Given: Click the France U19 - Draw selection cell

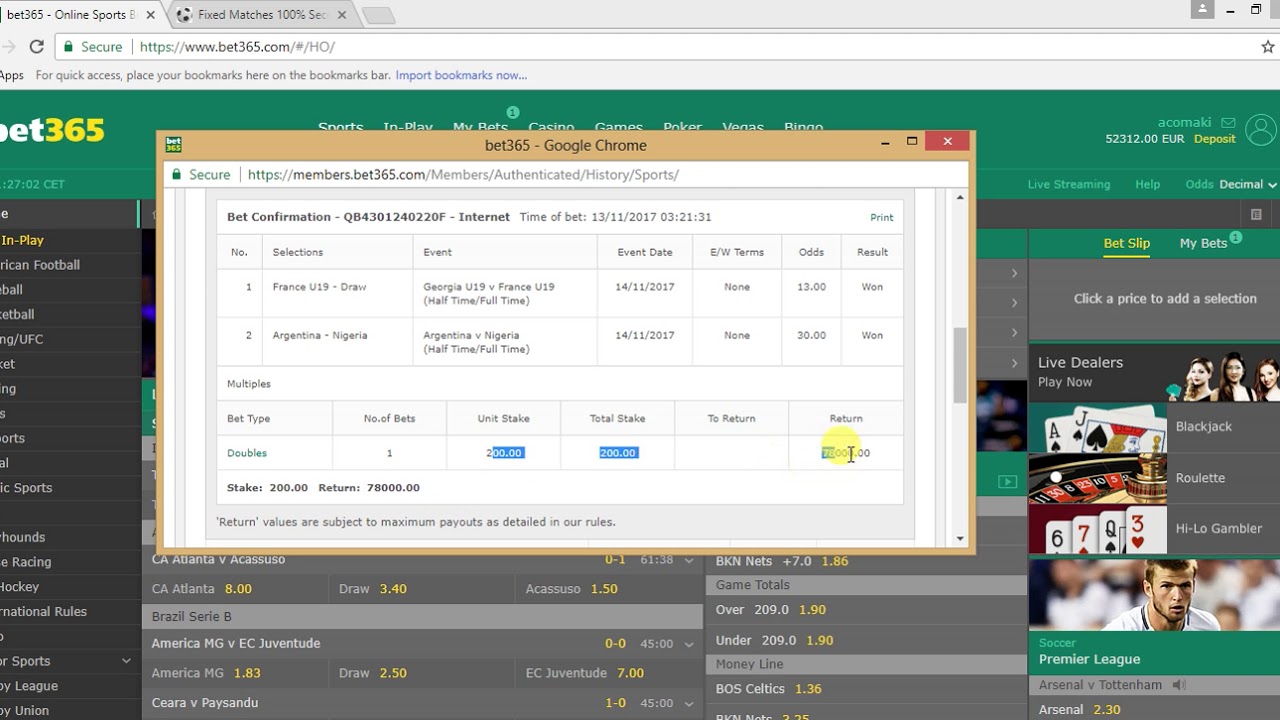Looking at the screenshot, I should [x=338, y=294].
